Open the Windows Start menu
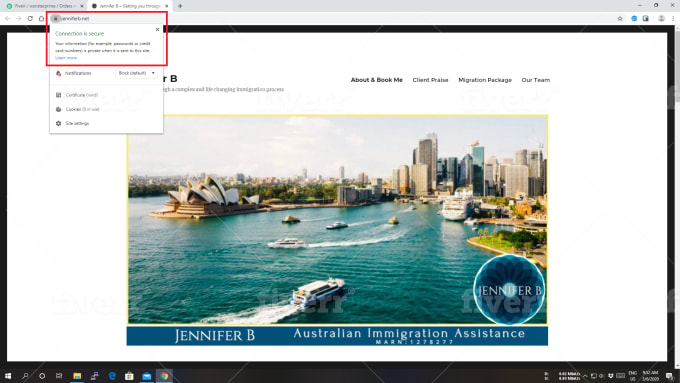This screenshot has width=680, height=383. tap(8, 376)
